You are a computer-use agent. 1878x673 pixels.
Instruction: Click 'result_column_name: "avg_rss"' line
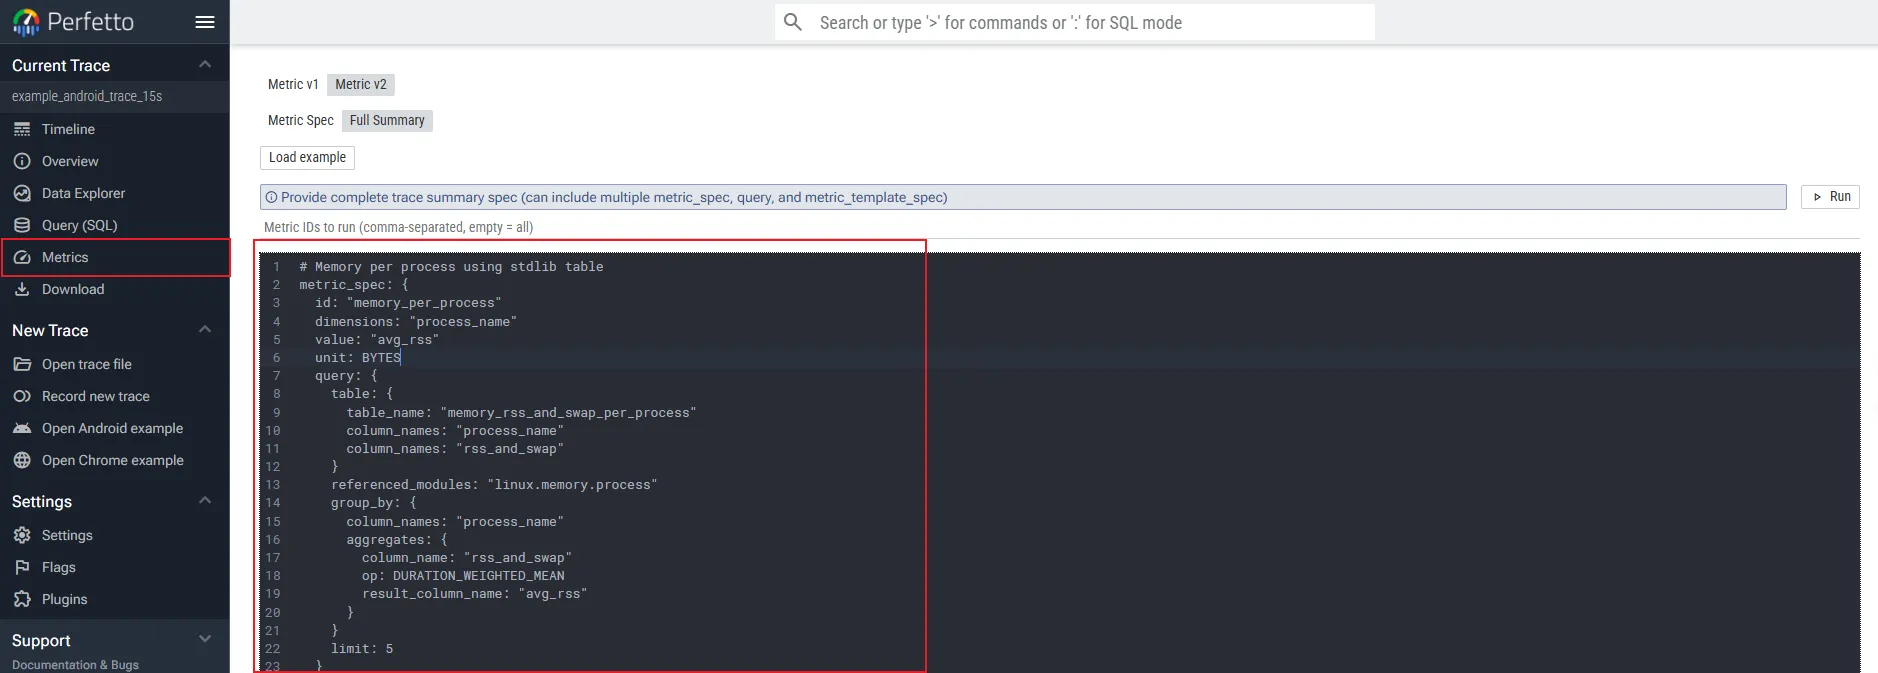click(474, 594)
